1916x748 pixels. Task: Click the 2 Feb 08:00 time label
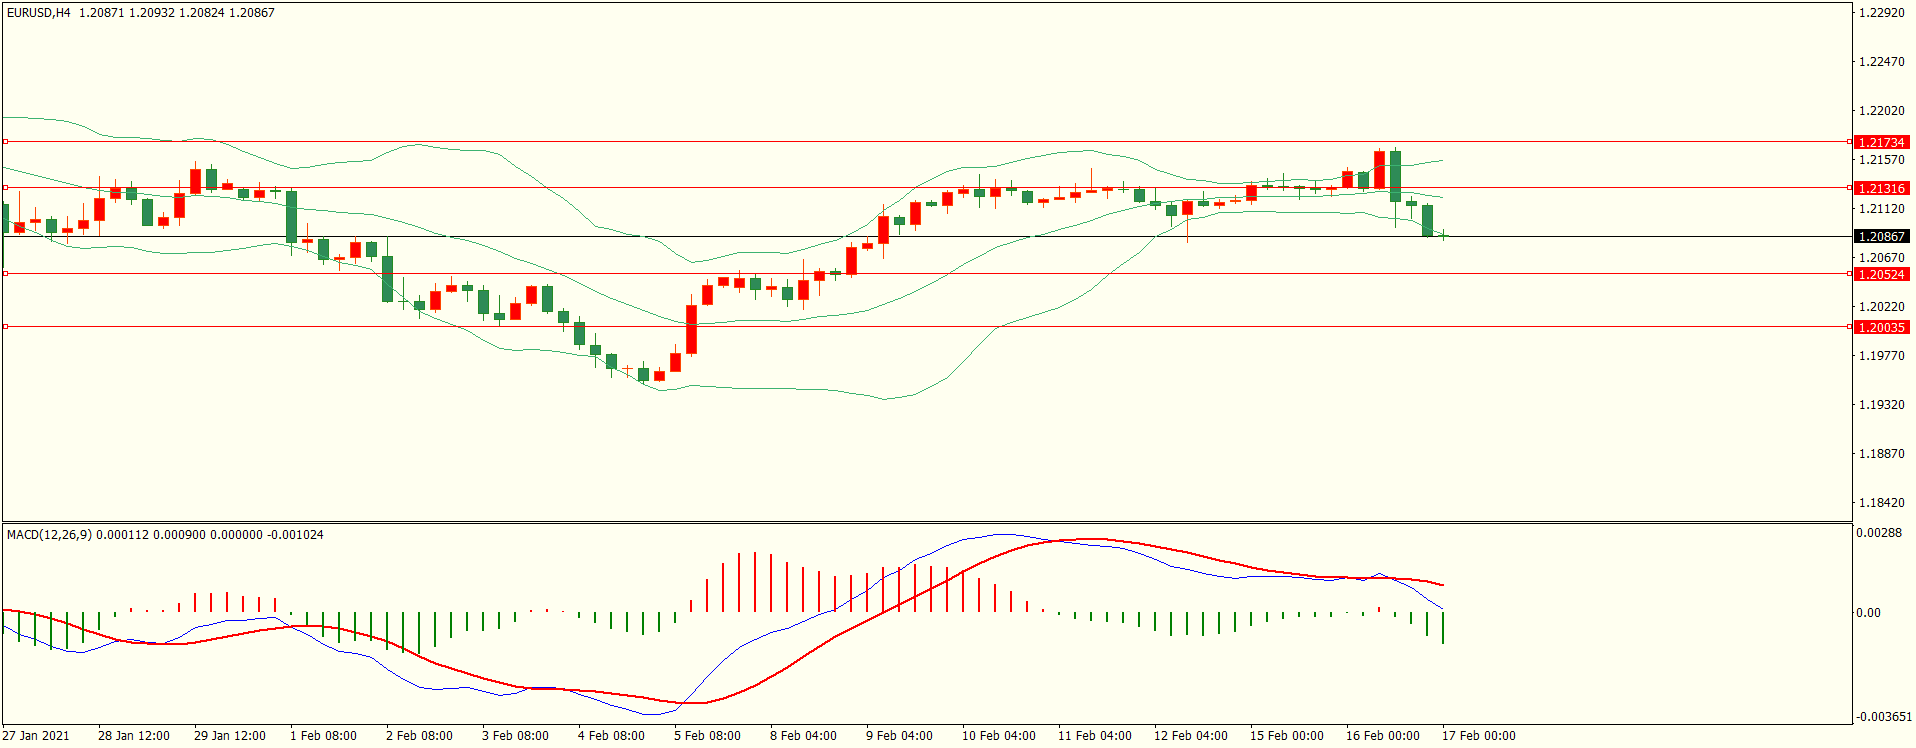419,736
